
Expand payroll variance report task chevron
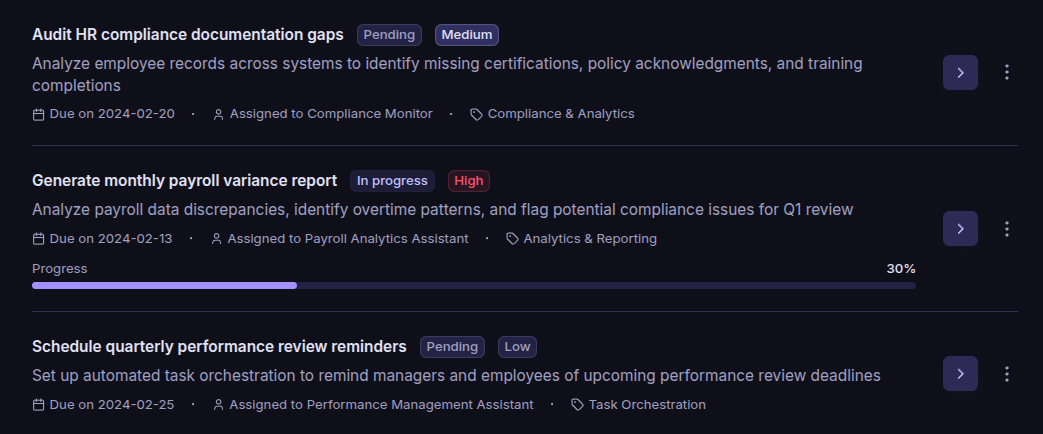point(960,229)
